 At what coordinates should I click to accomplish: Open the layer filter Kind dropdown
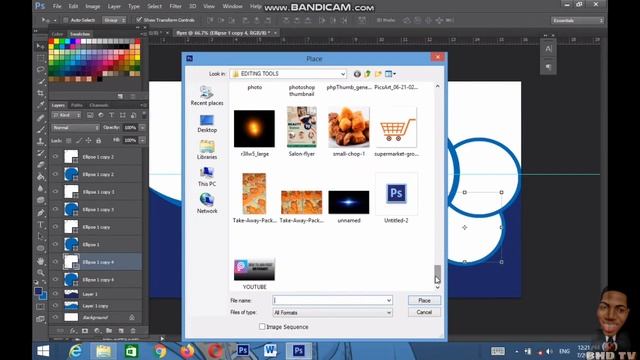66,116
